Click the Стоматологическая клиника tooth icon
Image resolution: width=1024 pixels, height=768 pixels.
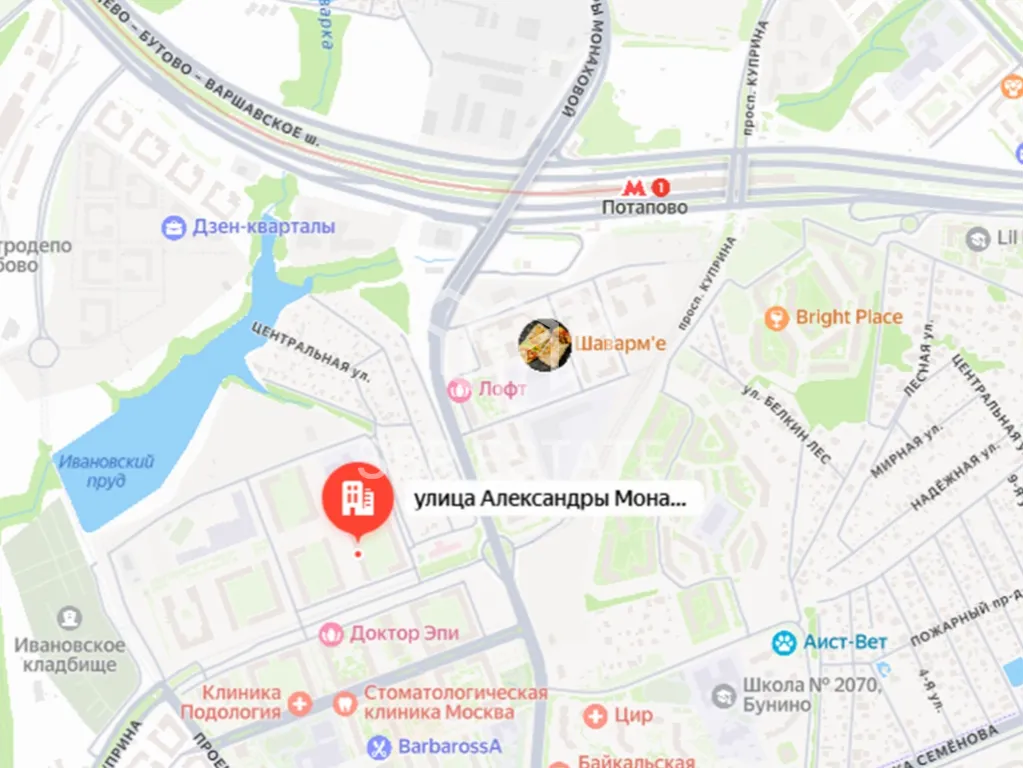tap(345, 704)
